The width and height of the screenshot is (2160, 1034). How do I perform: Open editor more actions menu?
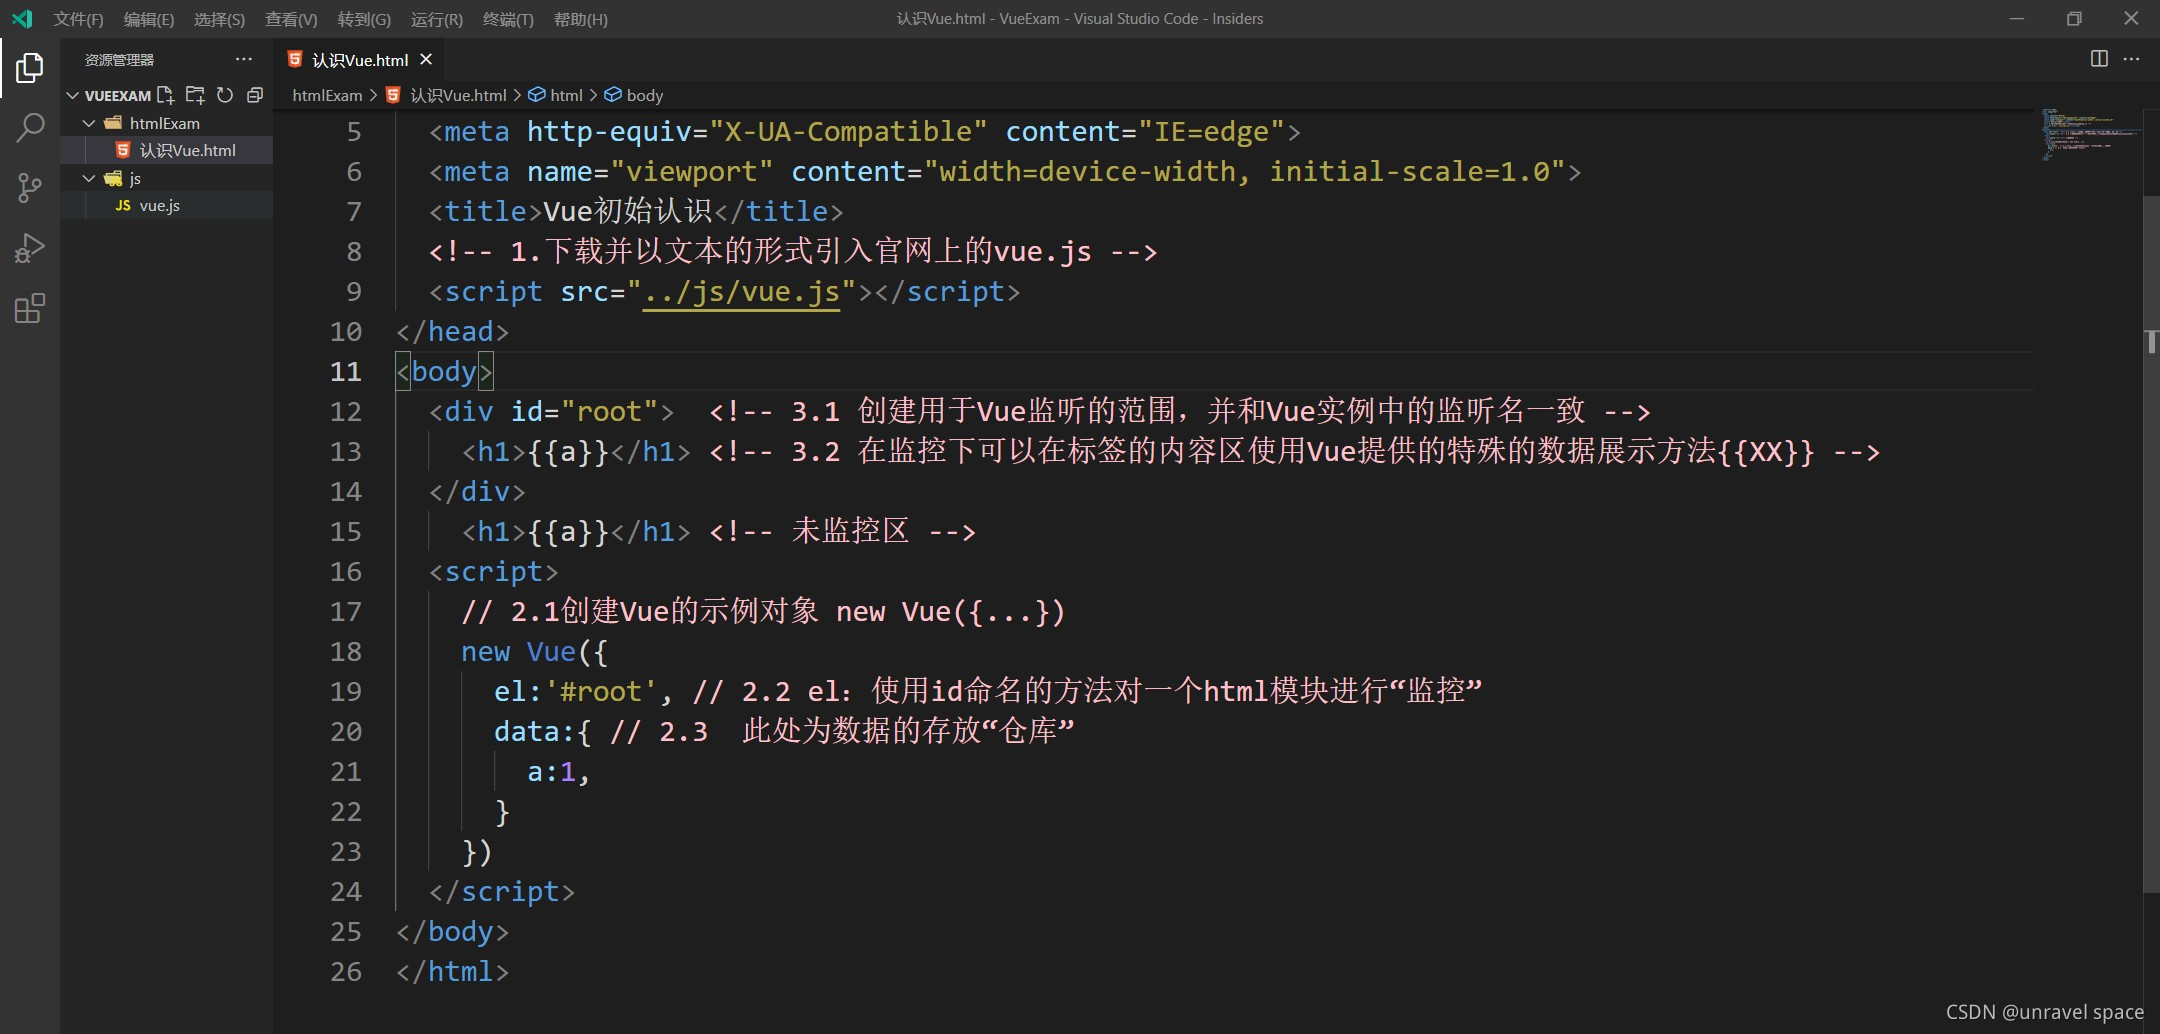2131,59
